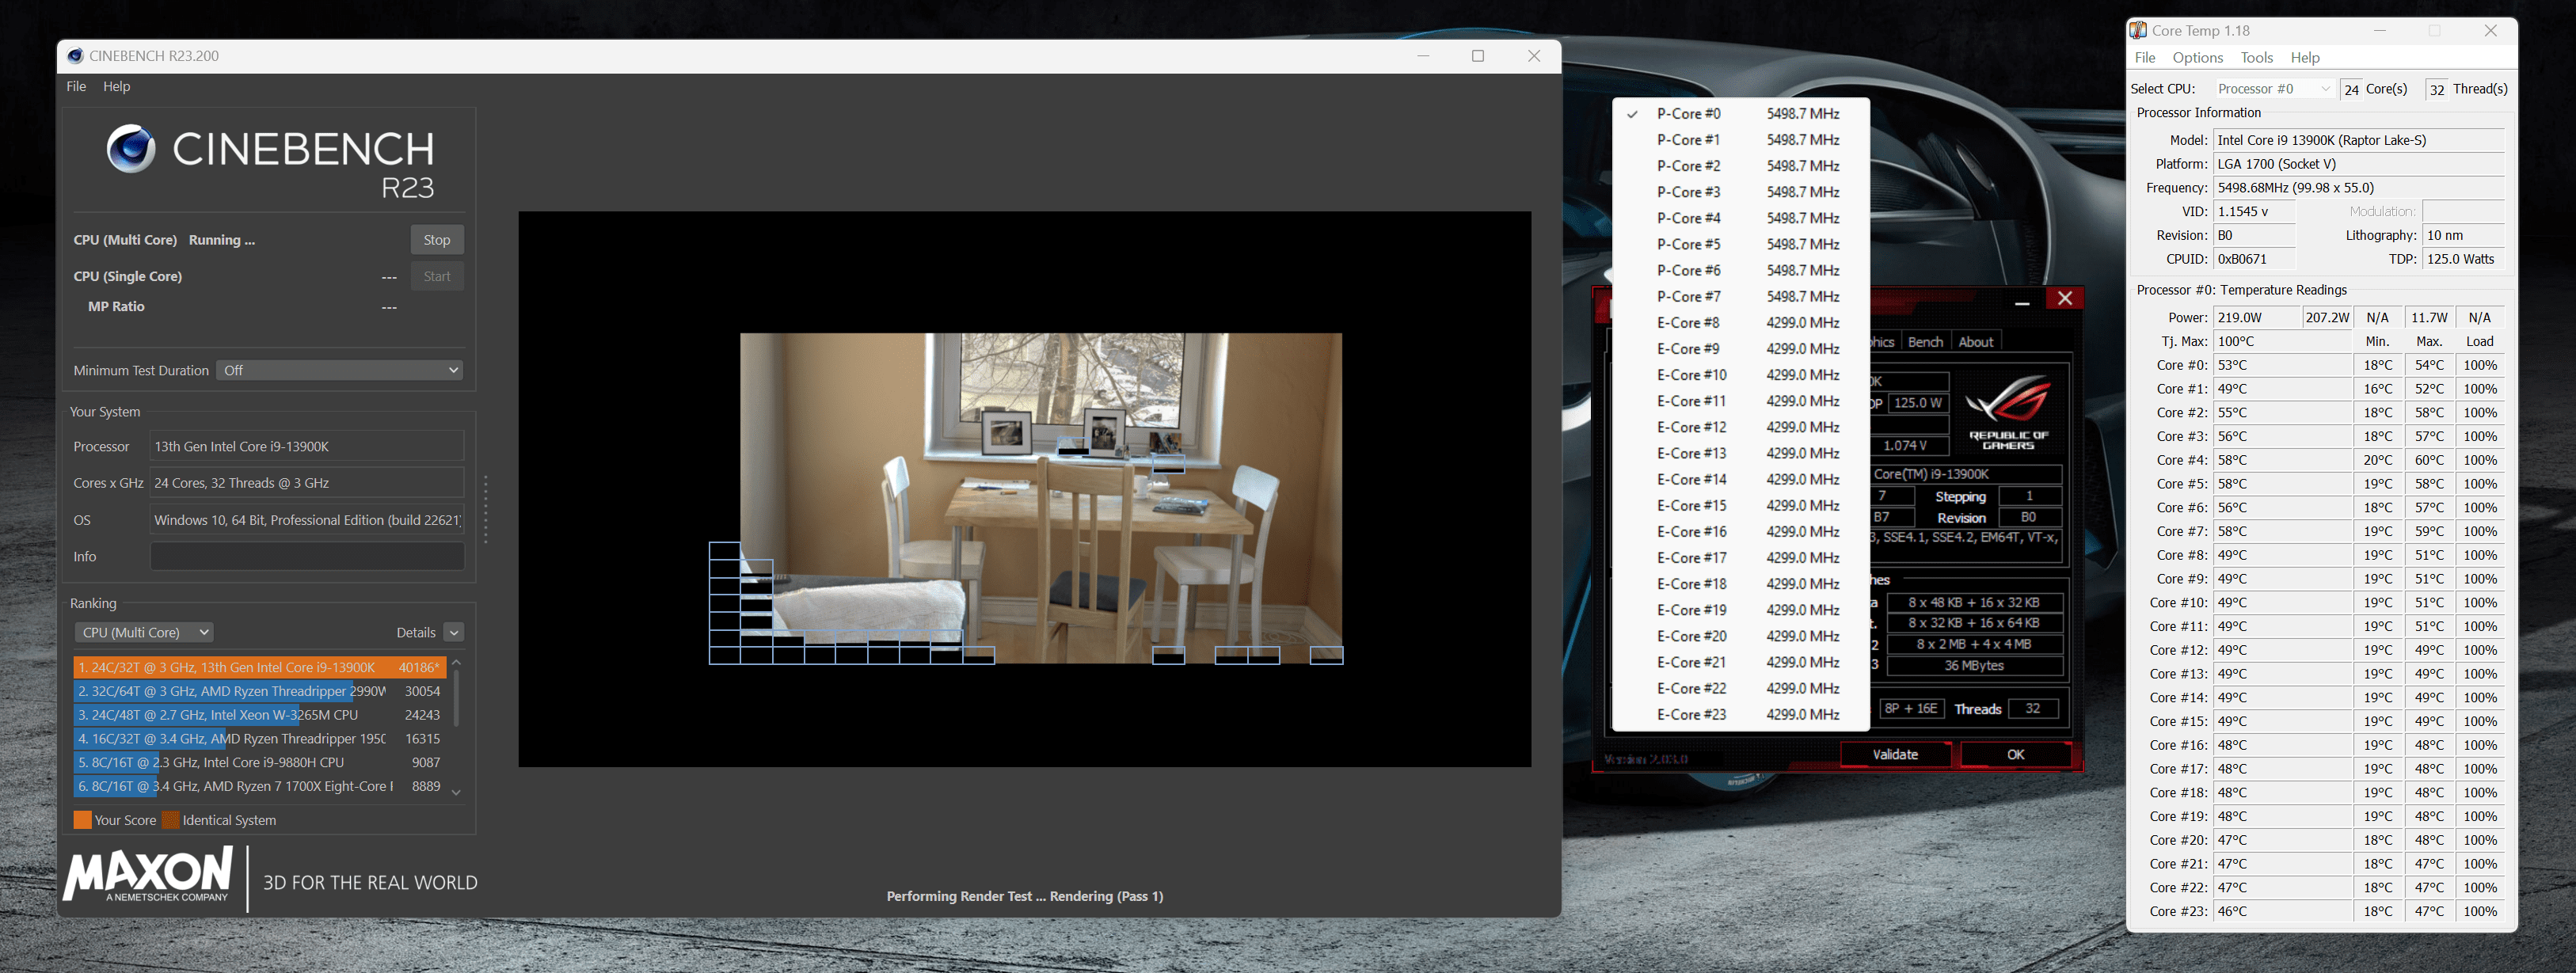Viewport: 2576px width, 973px height.
Task: Select P-Core #7 in the clock menu
Action: [1740, 297]
